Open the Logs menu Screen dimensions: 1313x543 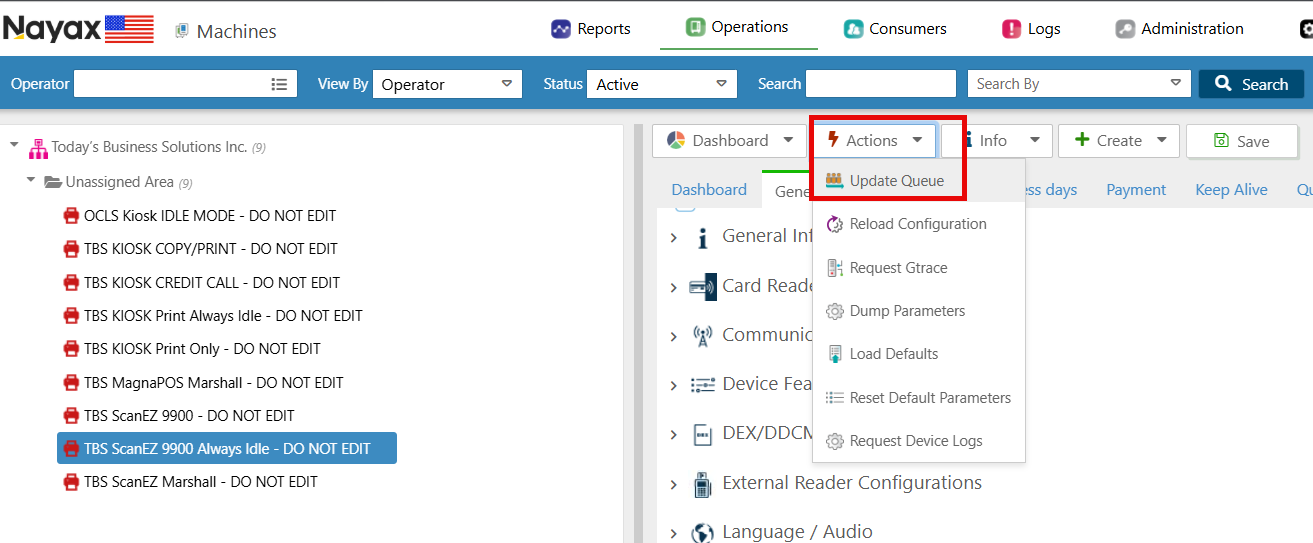1031,29
